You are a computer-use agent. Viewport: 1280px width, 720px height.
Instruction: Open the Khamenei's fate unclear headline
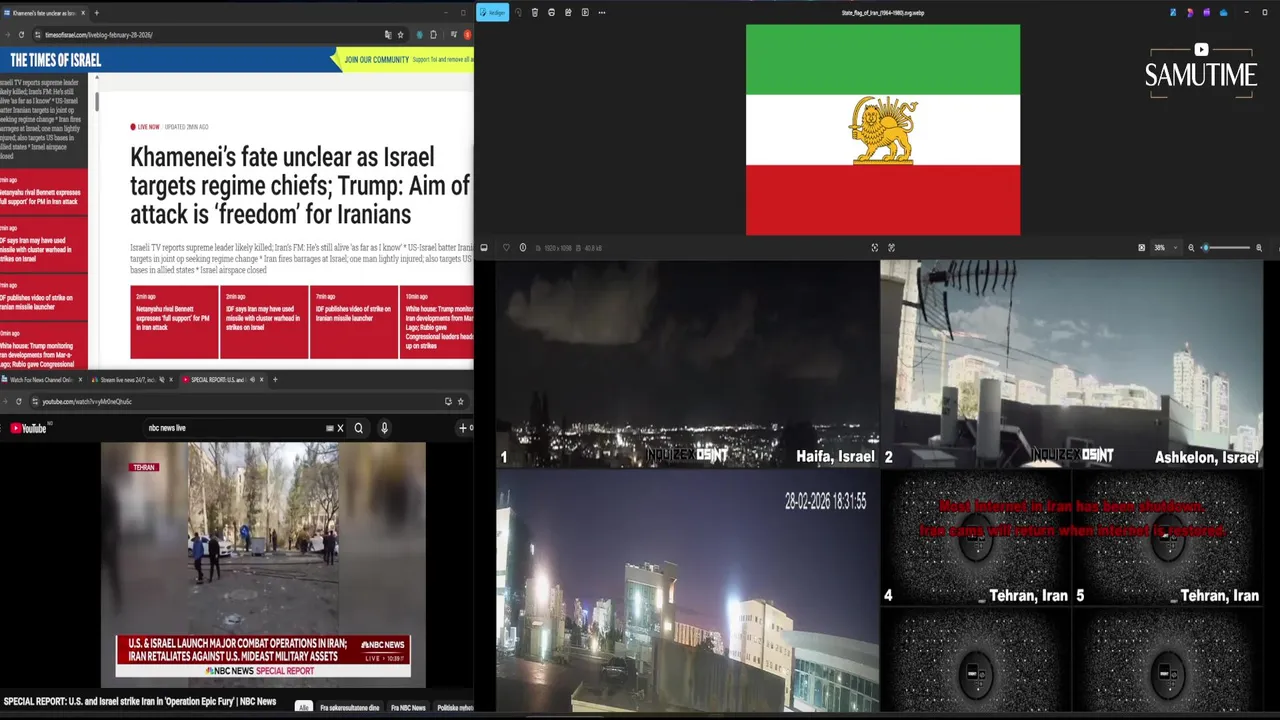pyautogui.click(x=300, y=185)
